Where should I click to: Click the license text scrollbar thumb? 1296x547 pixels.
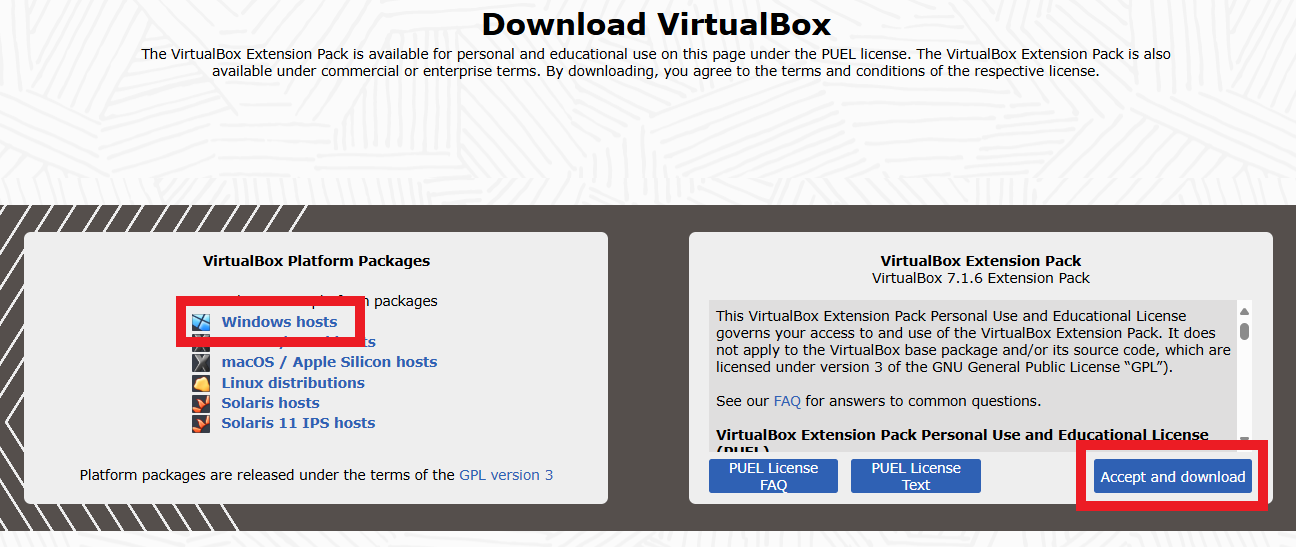1244,331
